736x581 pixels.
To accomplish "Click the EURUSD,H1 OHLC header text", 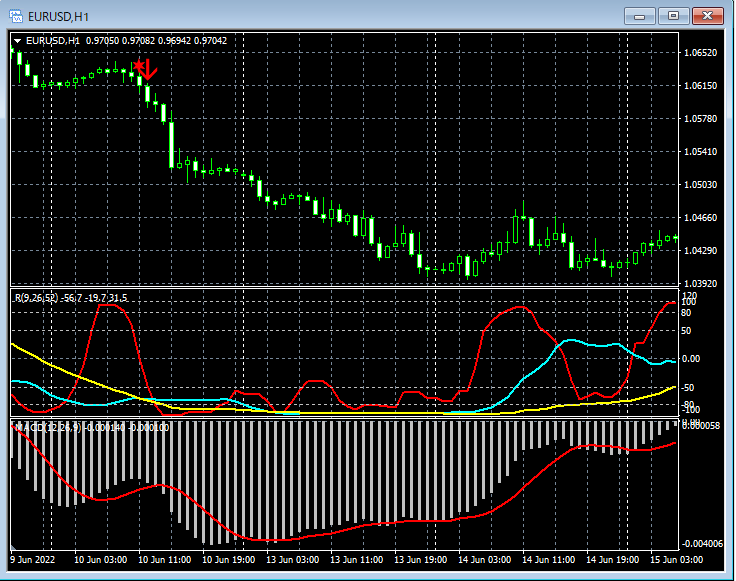I will pos(127,41).
